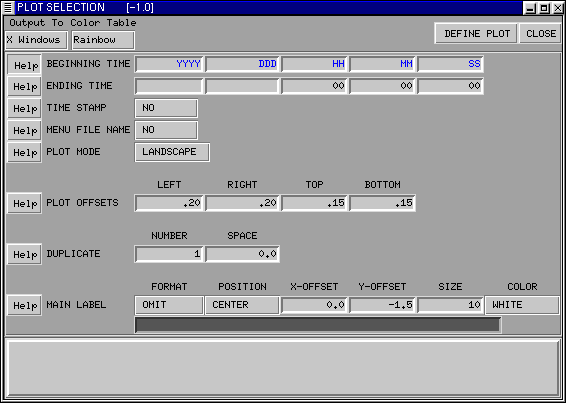Open the MAIN LABEL FORMAT OMIT option

(169, 305)
